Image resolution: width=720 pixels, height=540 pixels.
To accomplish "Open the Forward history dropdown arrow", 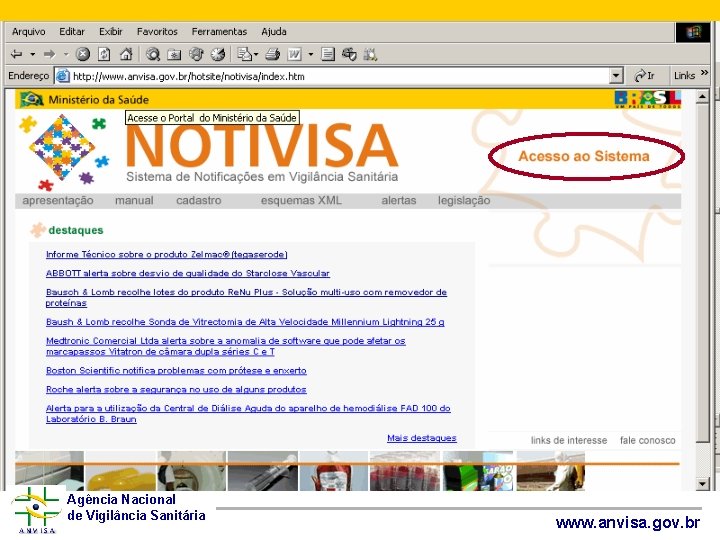I will 66,55.
